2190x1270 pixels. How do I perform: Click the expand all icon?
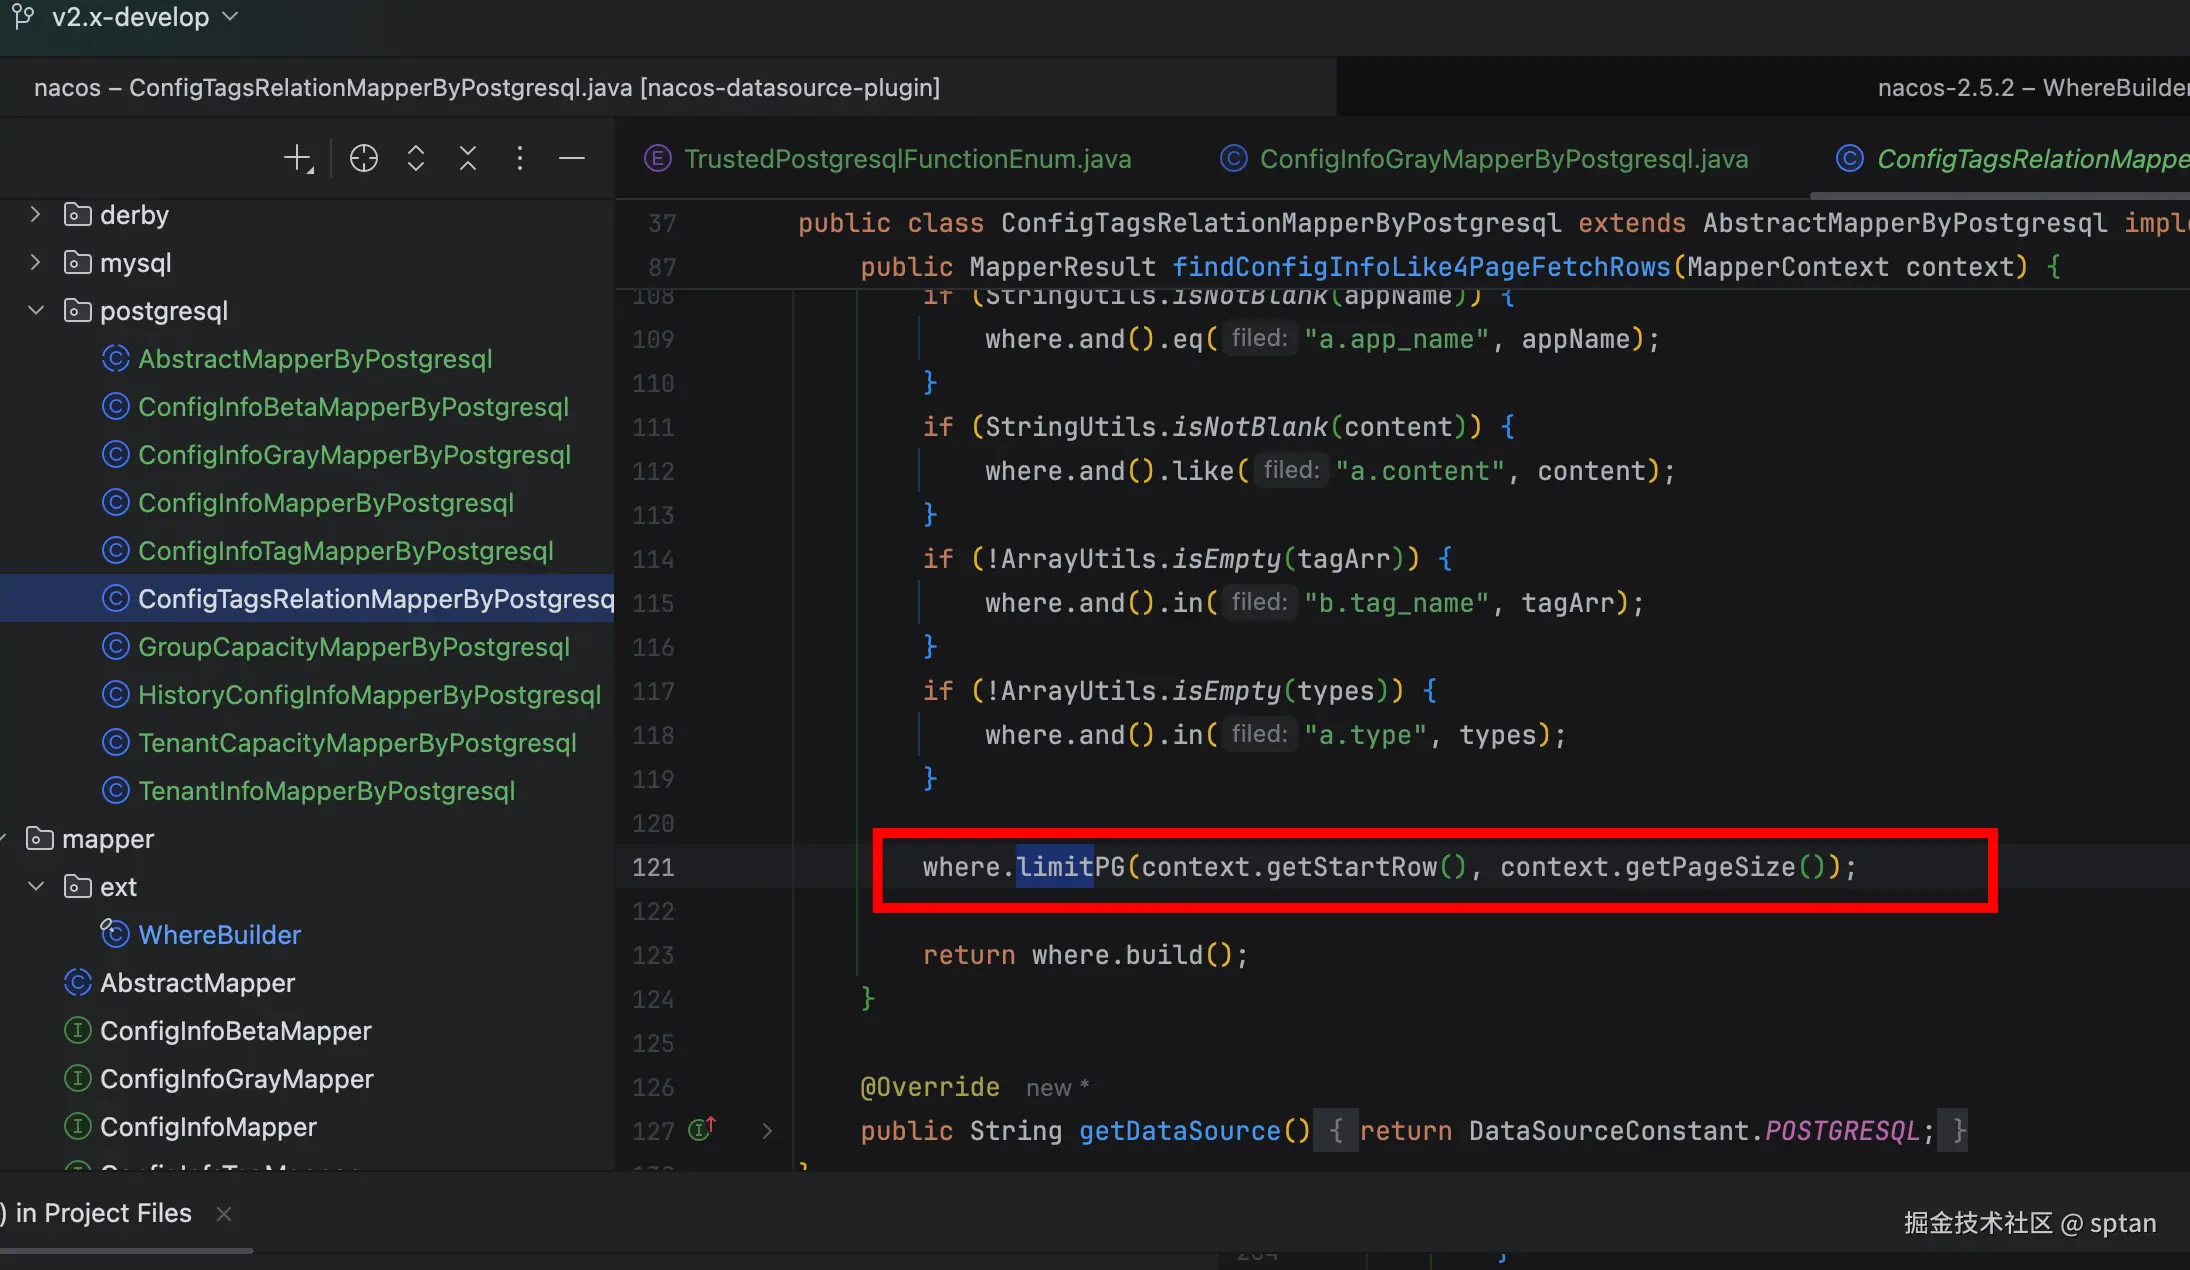tap(416, 158)
